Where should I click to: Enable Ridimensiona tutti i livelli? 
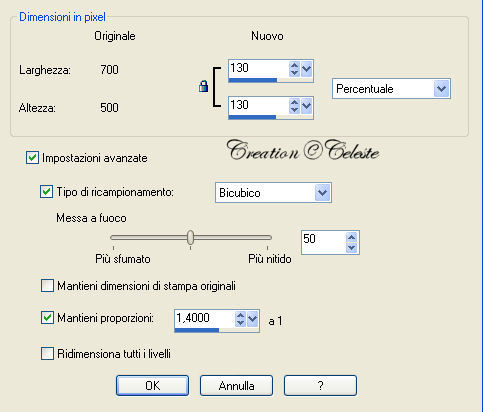click(x=47, y=354)
